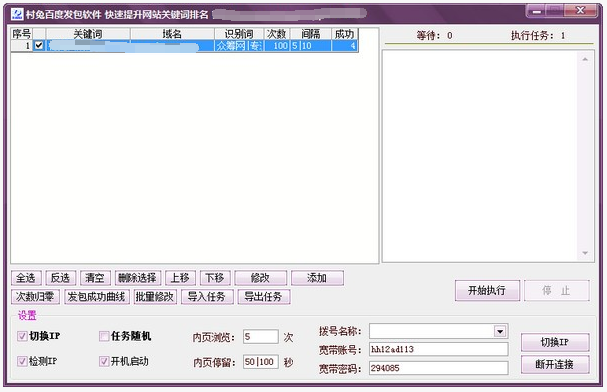Image resolution: width=607 pixels, height=392 pixels.
Task: Toggle the row 1 task checkbox
Action: click(39, 45)
